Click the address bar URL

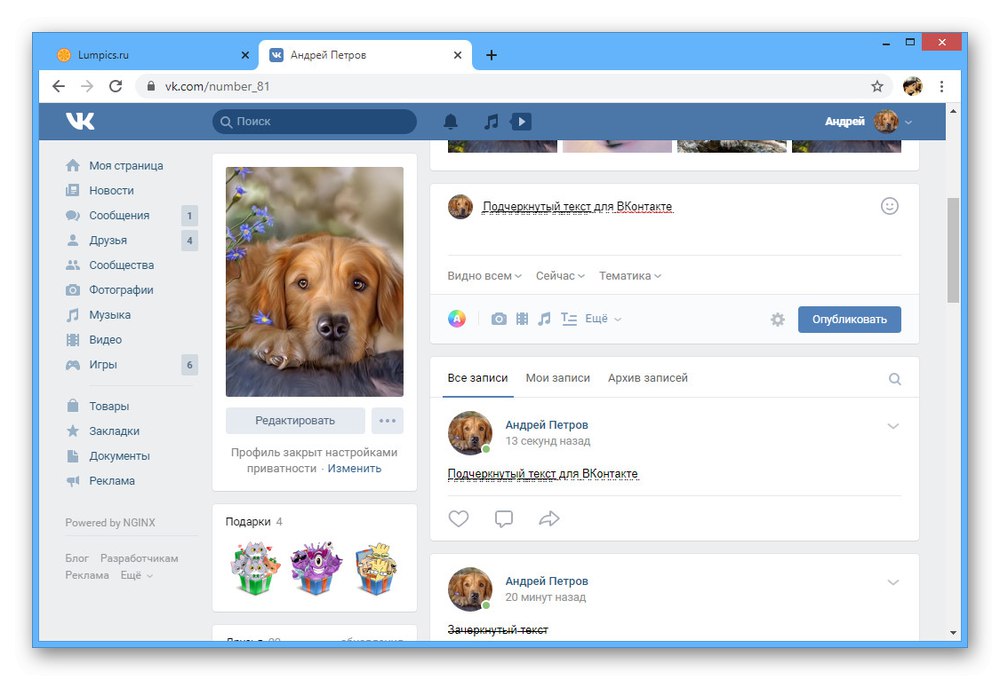click(217, 86)
